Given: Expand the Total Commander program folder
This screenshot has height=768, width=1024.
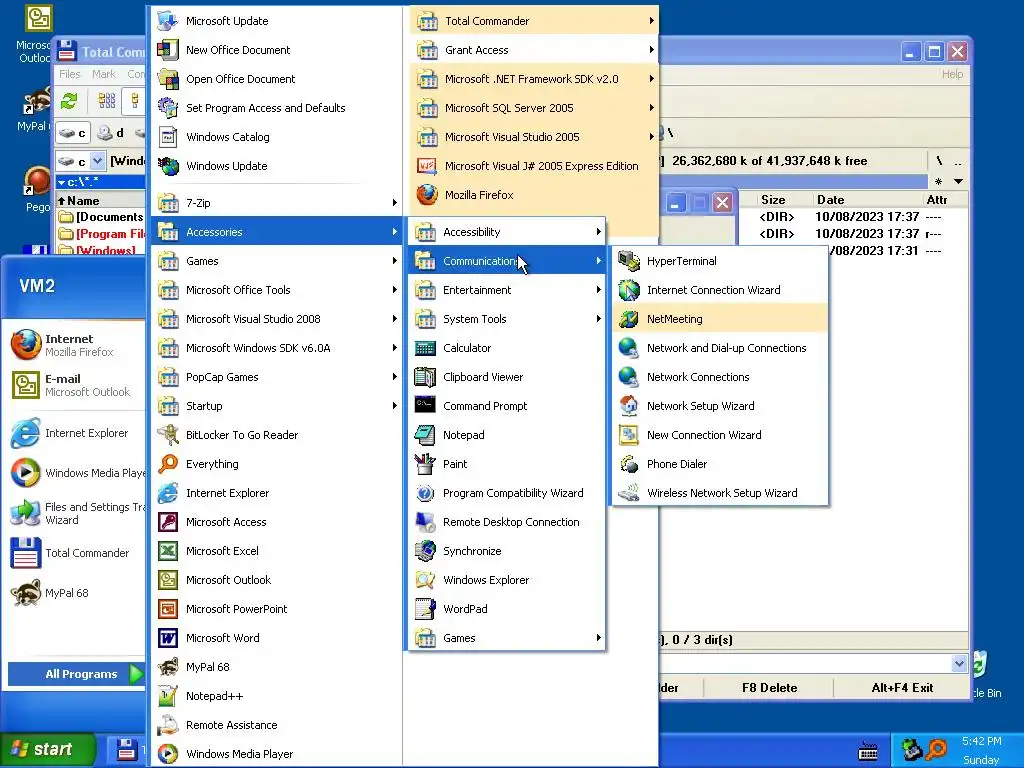Looking at the screenshot, I should [534, 21].
